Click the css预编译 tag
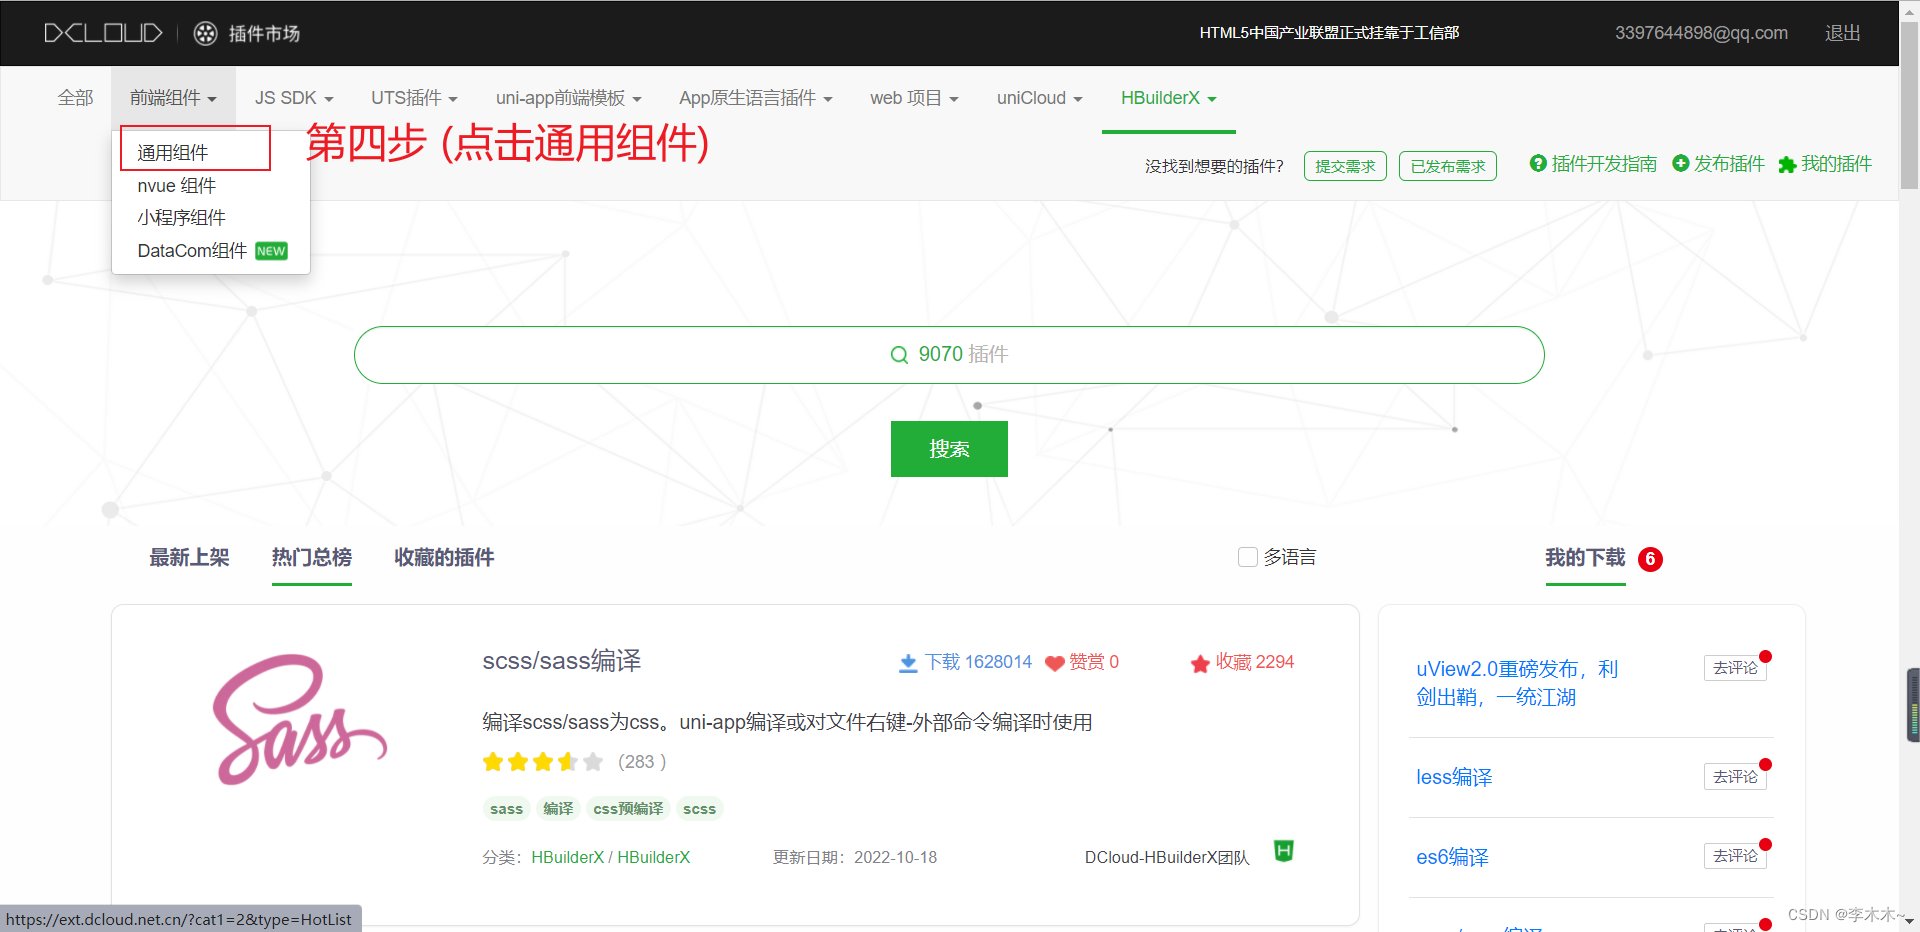The height and width of the screenshot is (932, 1920). click(x=628, y=809)
